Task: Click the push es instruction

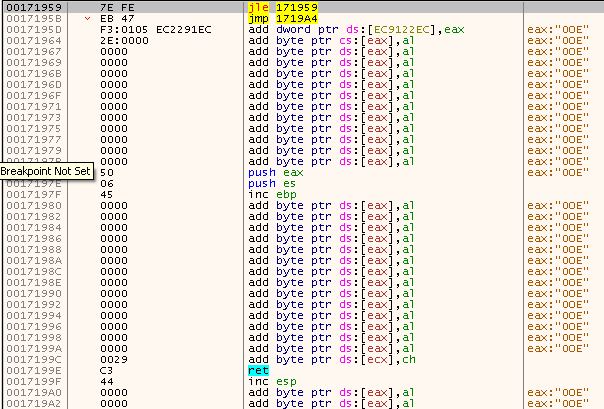Action: 267,183
